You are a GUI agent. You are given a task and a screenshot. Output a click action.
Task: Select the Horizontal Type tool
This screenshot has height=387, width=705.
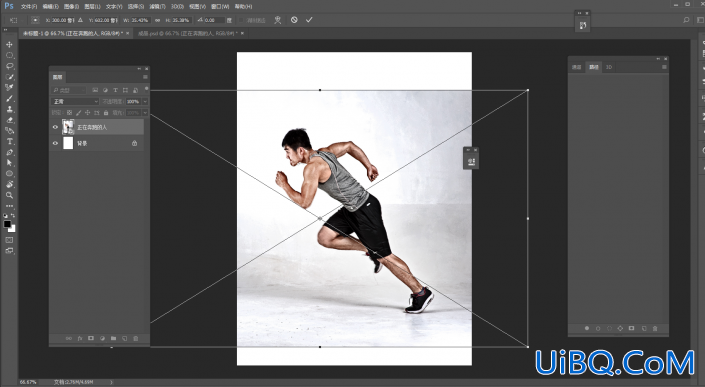click(x=9, y=142)
